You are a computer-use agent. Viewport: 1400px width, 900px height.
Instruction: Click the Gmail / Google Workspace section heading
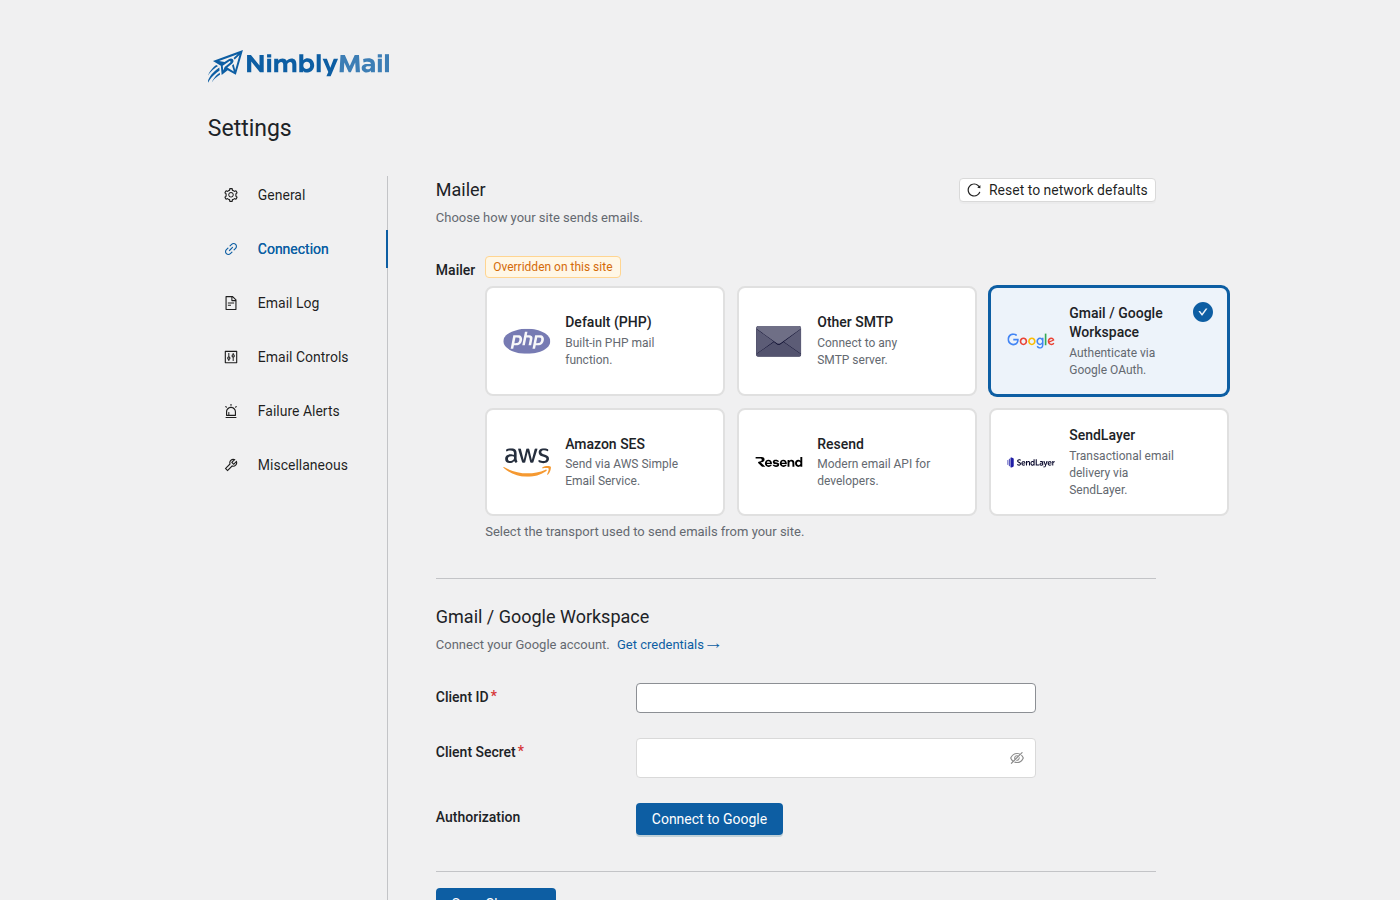pos(543,617)
